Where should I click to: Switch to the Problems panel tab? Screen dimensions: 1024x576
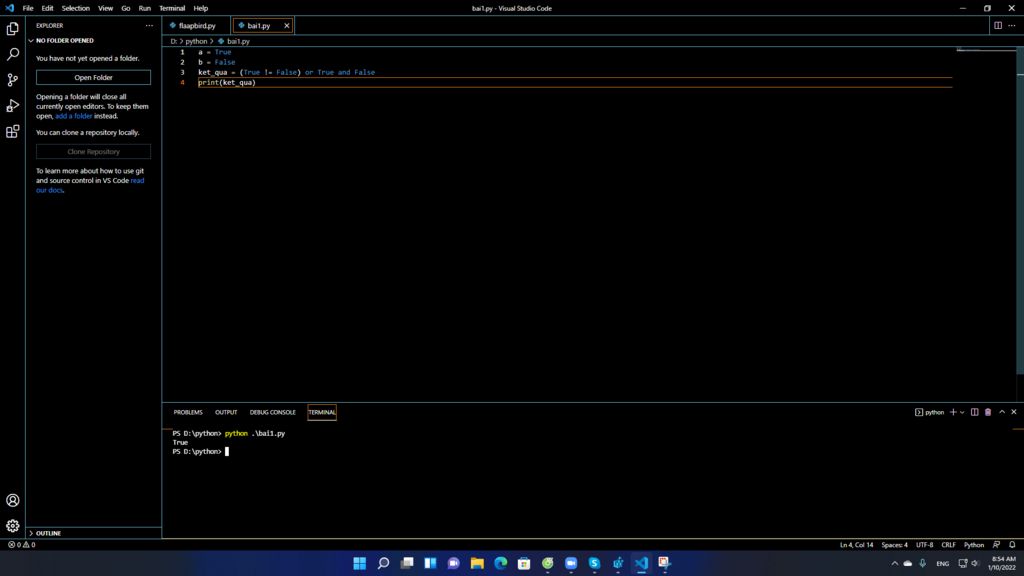point(188,412)
